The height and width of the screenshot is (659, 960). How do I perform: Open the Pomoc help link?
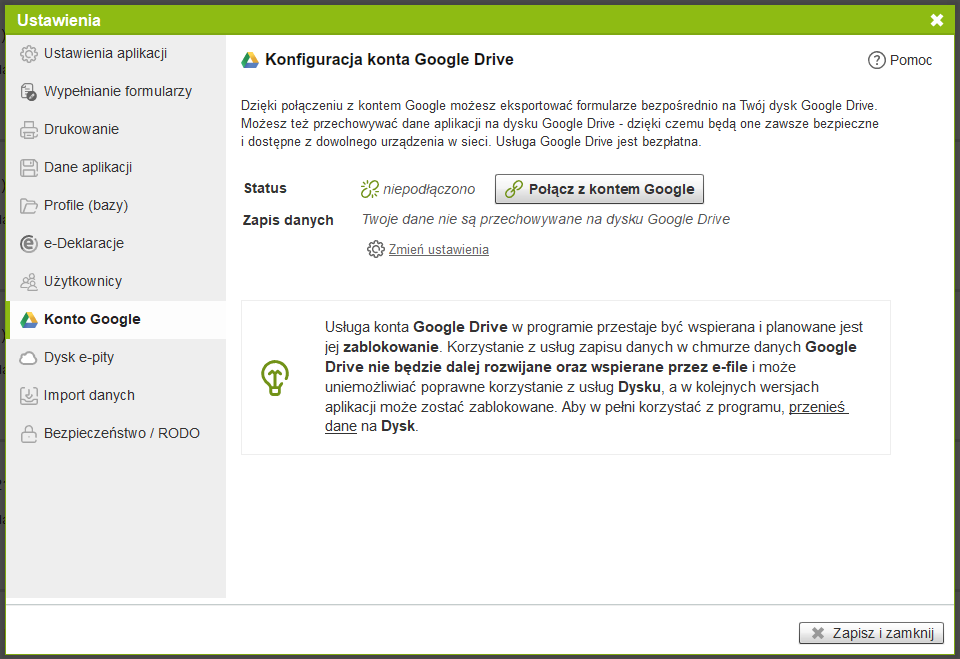tap(900, 61)
